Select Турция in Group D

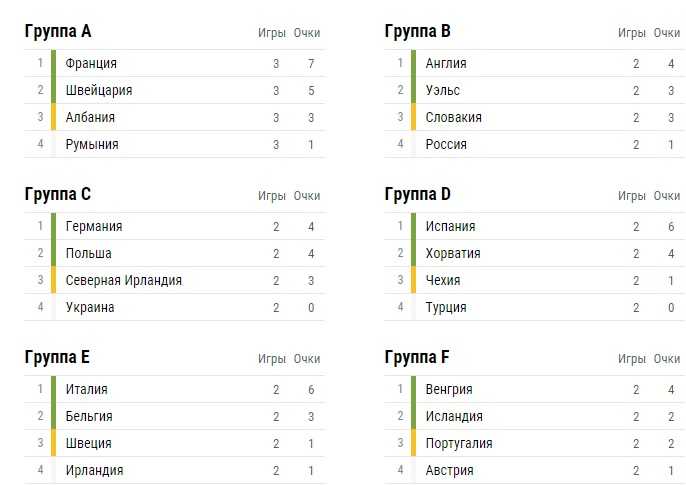point(446,308)
